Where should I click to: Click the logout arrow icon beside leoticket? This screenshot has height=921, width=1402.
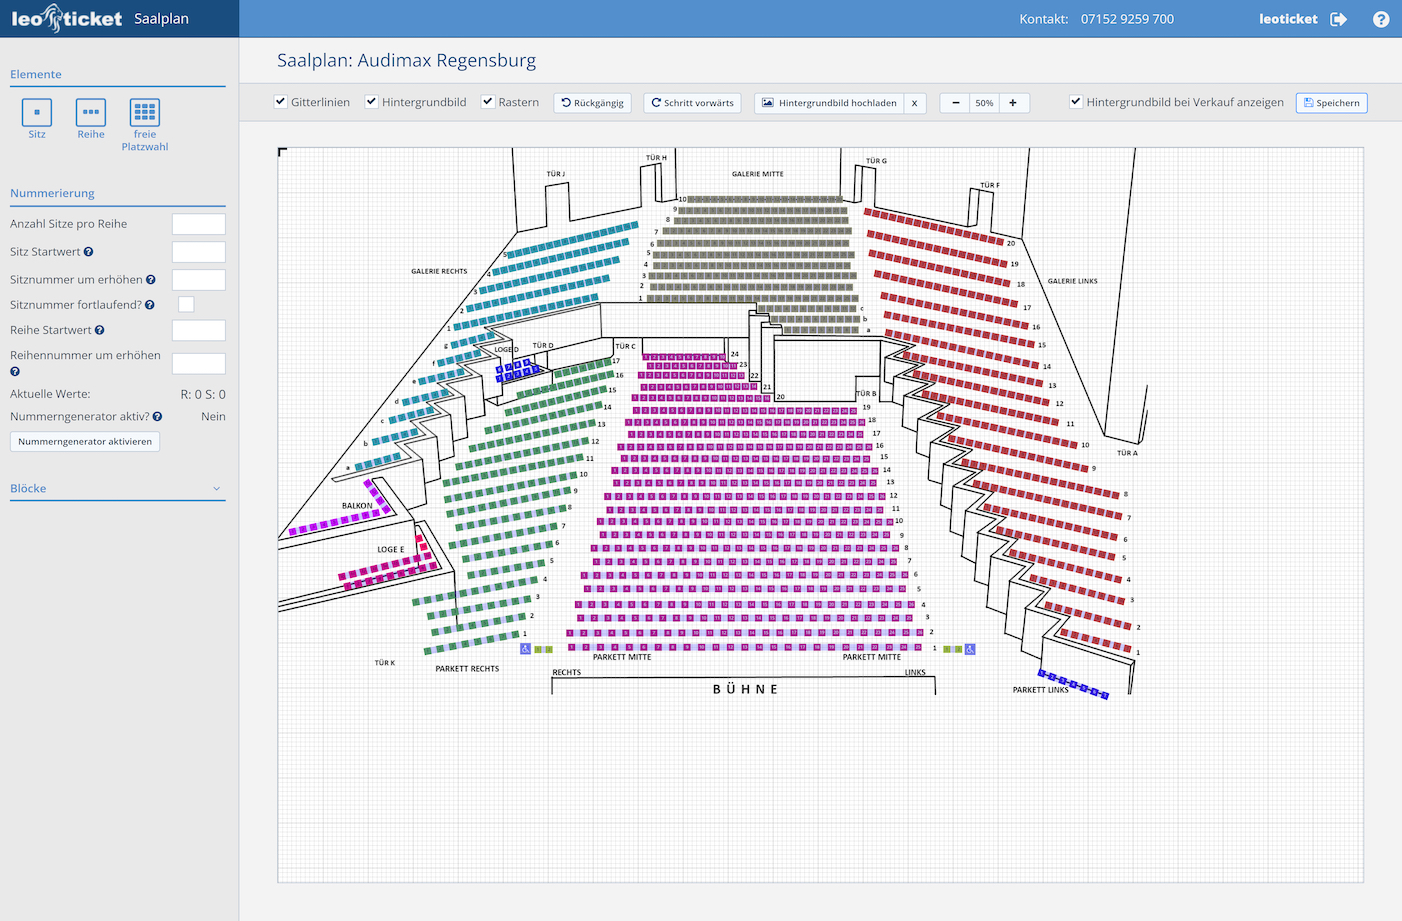click(1339, 19)
